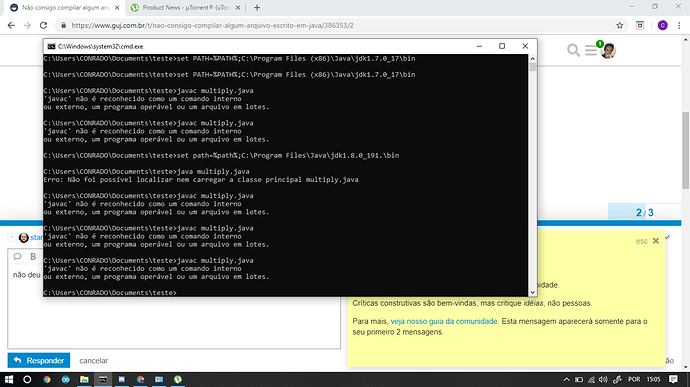Open the forum hamburger menu icon
The image size is (690, 387).
click(591, 51)
